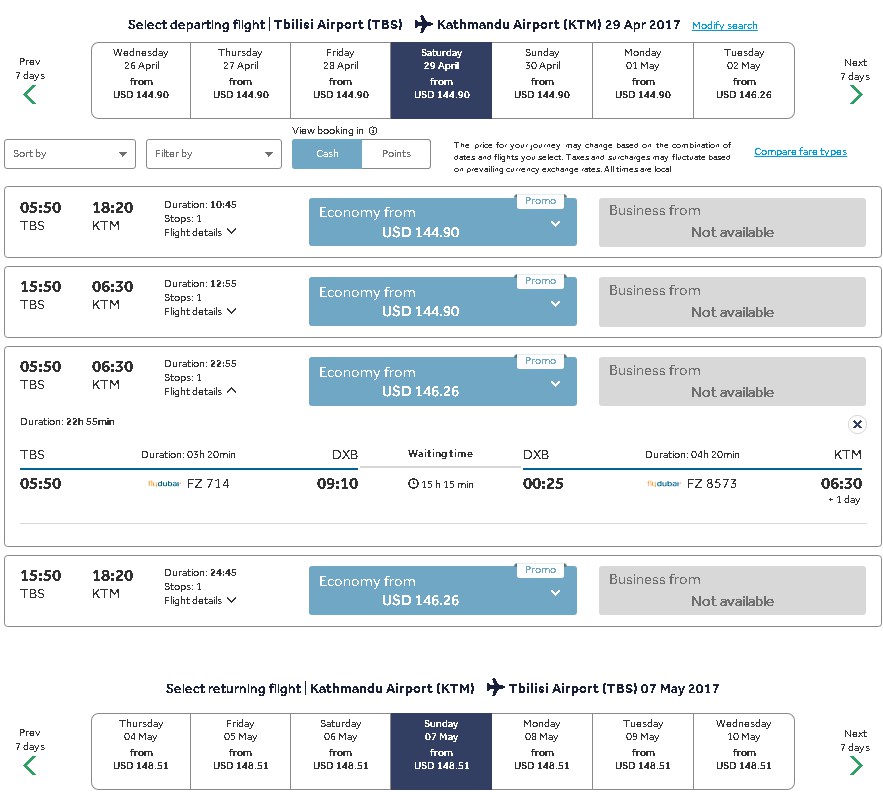883x792 pixels.
Task: Choose Economy fare for 05:50 to 18:20 flight
Action: (x=443, y=222)
